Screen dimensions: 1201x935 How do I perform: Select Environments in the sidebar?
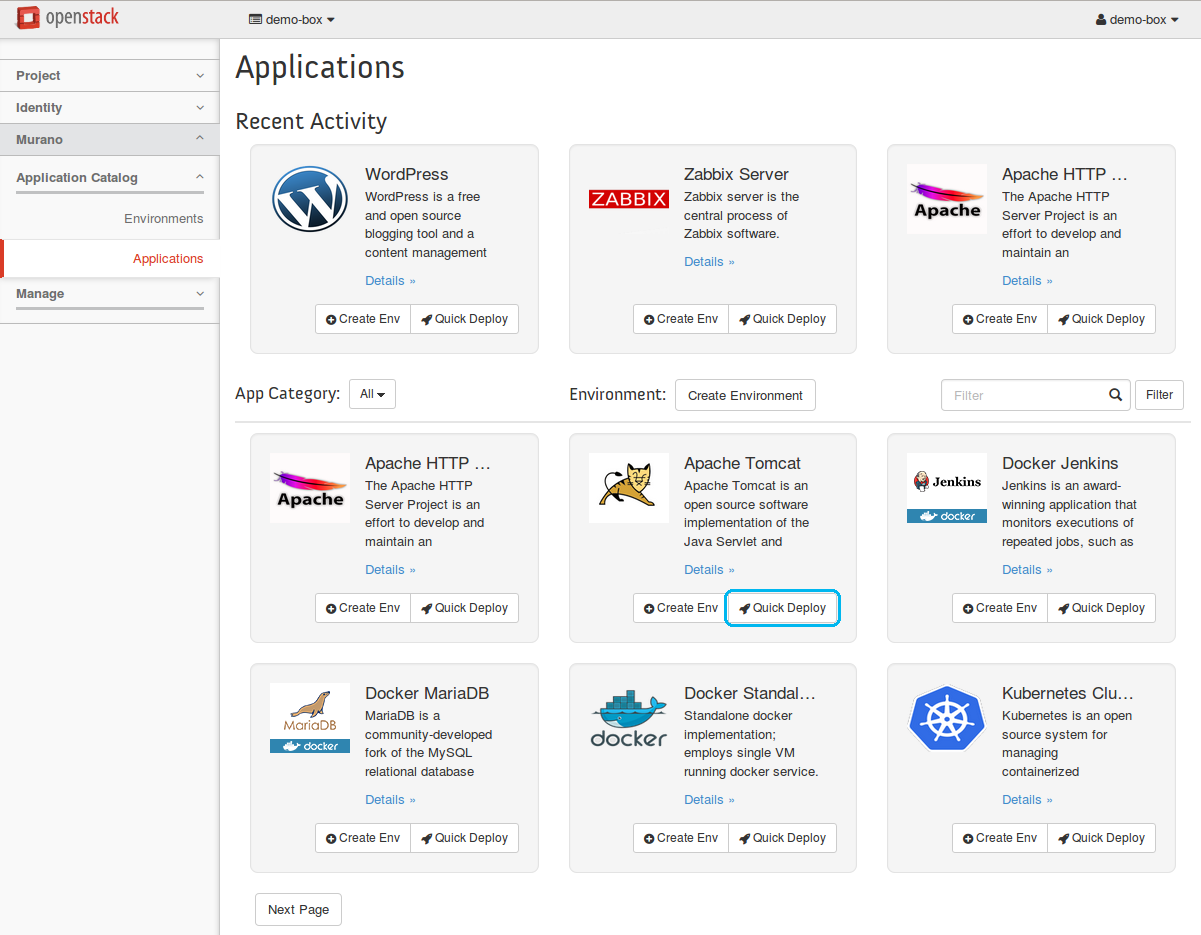click(163, 219)
